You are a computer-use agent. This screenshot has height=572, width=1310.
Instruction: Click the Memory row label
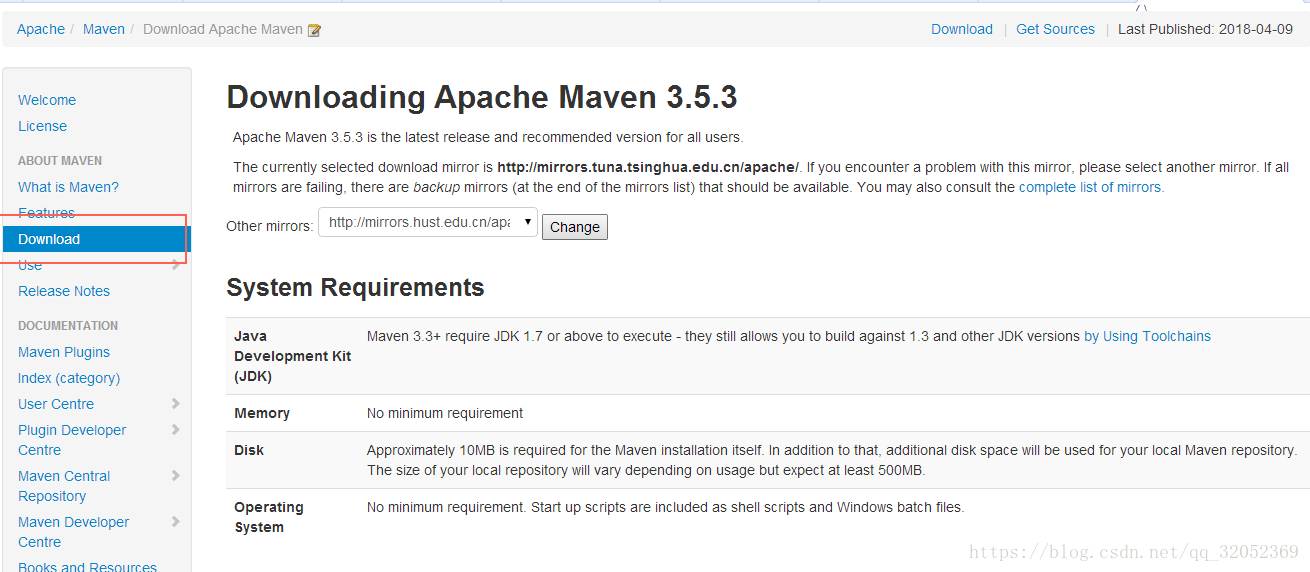[262, 413]
